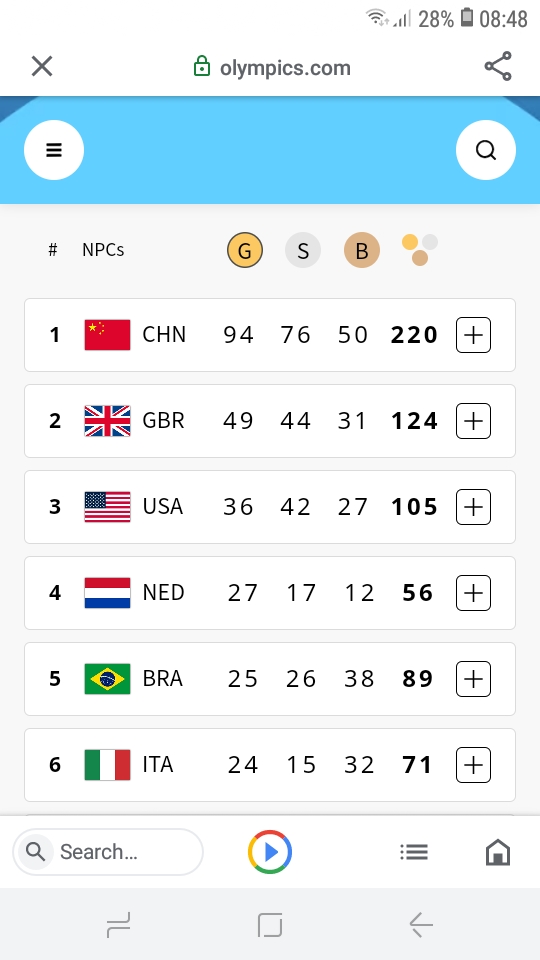Tap the colorful play button icon
Viewport: 540px width, 960px height.
(x=270, y=852)
